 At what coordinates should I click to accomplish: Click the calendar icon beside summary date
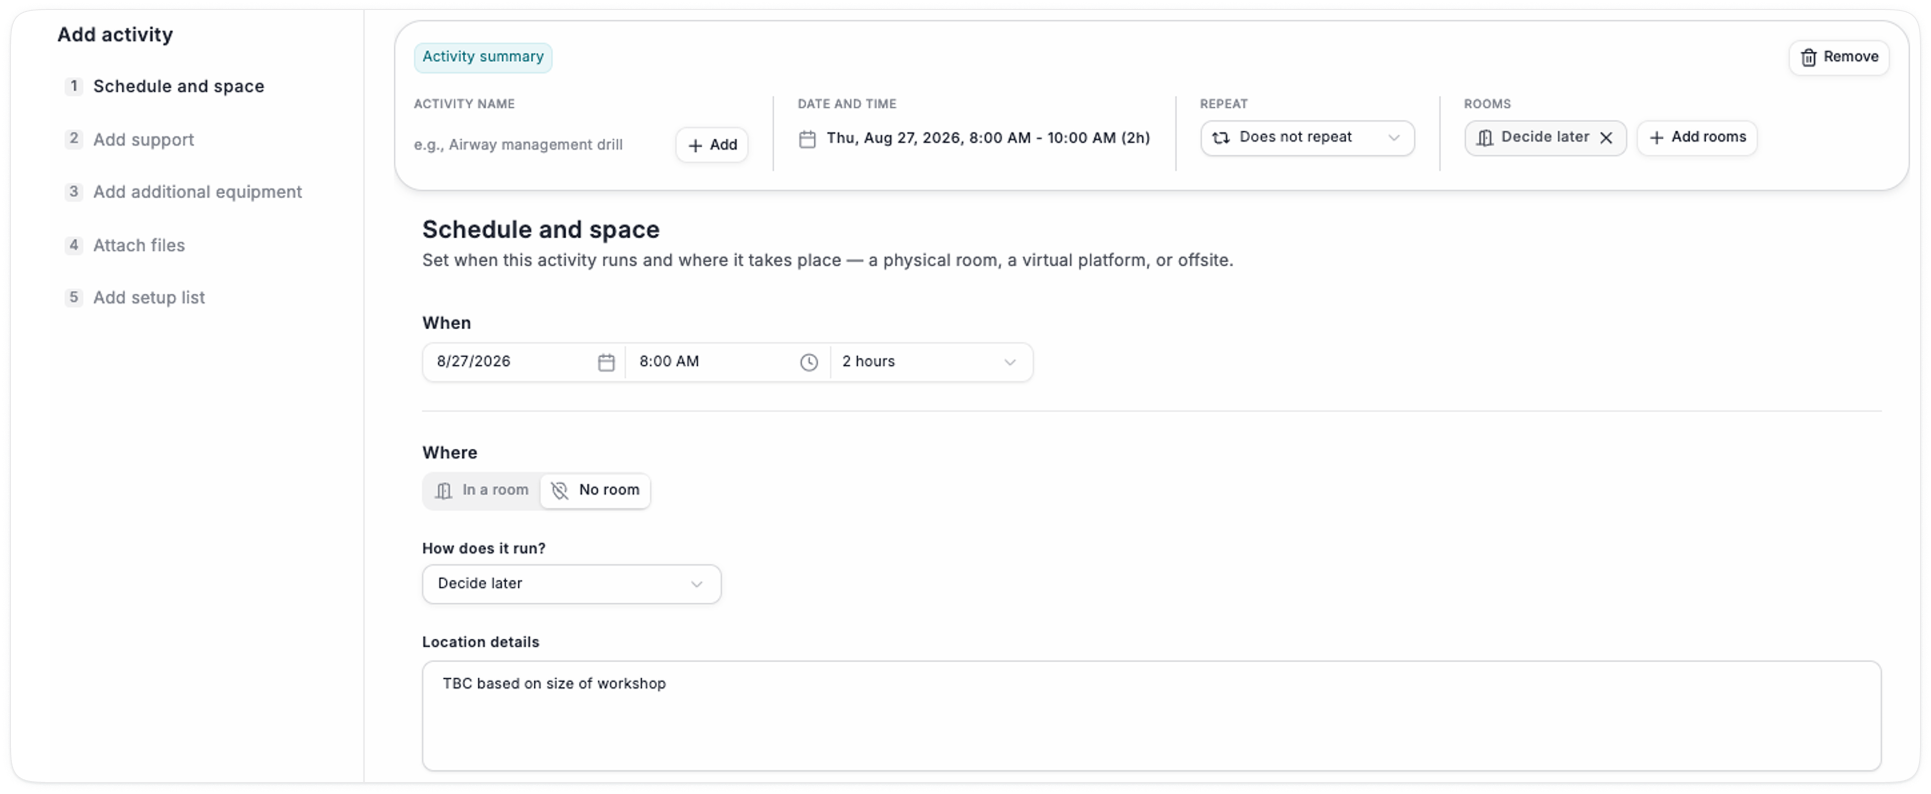[807, 139]
